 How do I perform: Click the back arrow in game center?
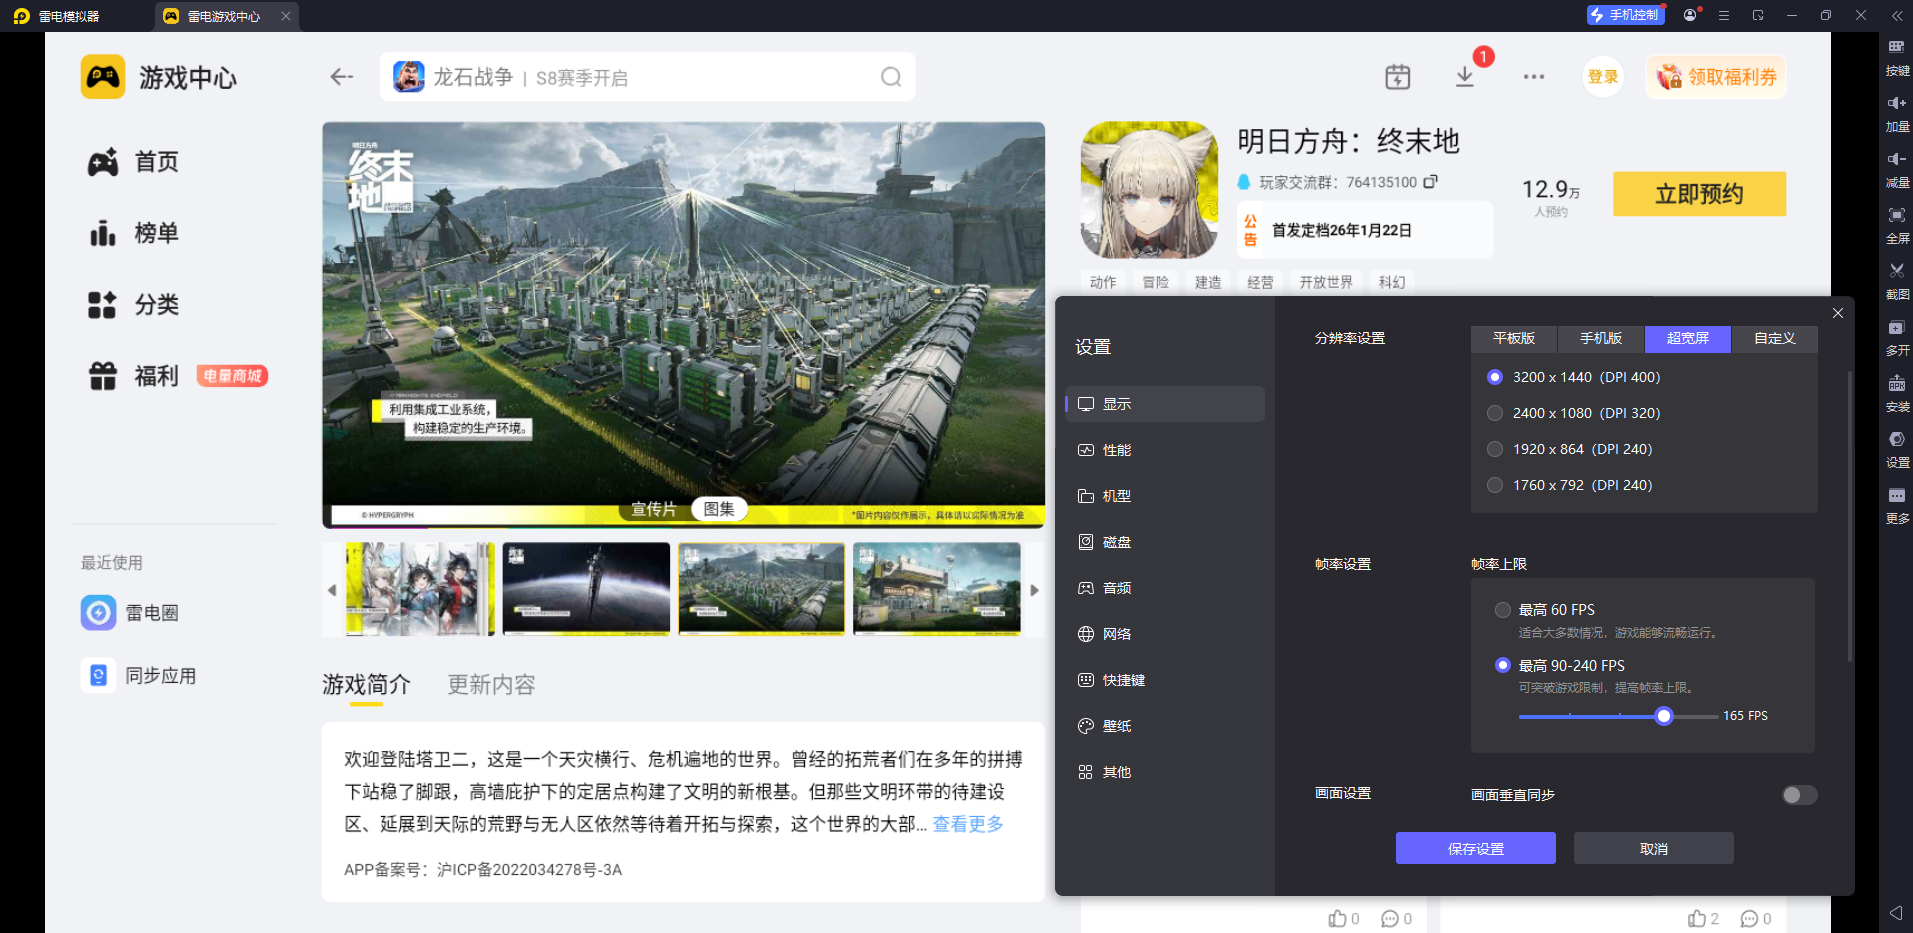click(x=342, y=77)
